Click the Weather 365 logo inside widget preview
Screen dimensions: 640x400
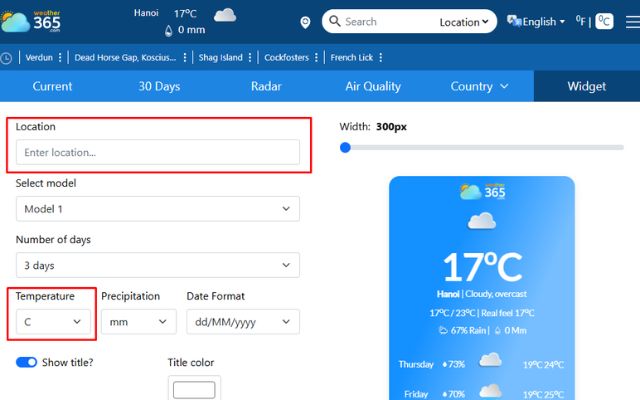click(482, 191)
